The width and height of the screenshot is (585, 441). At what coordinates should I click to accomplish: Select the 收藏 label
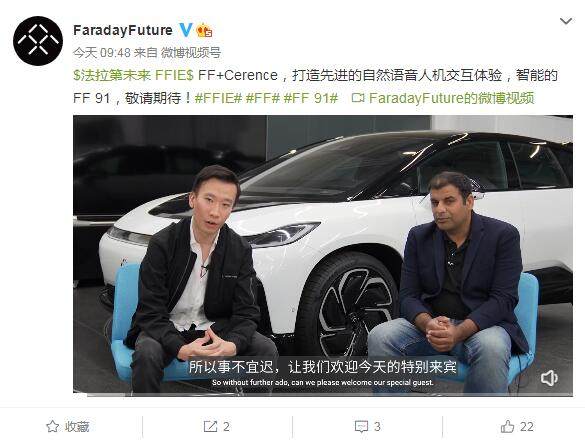click(x=77, y=426)
